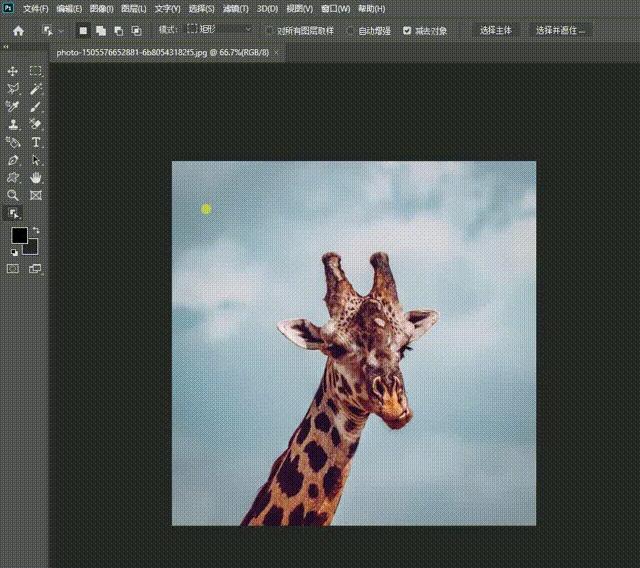The height and width of the screenshot is (568, 640).
Task: Open the 图层(L) menu
Action: pos(133,9)
